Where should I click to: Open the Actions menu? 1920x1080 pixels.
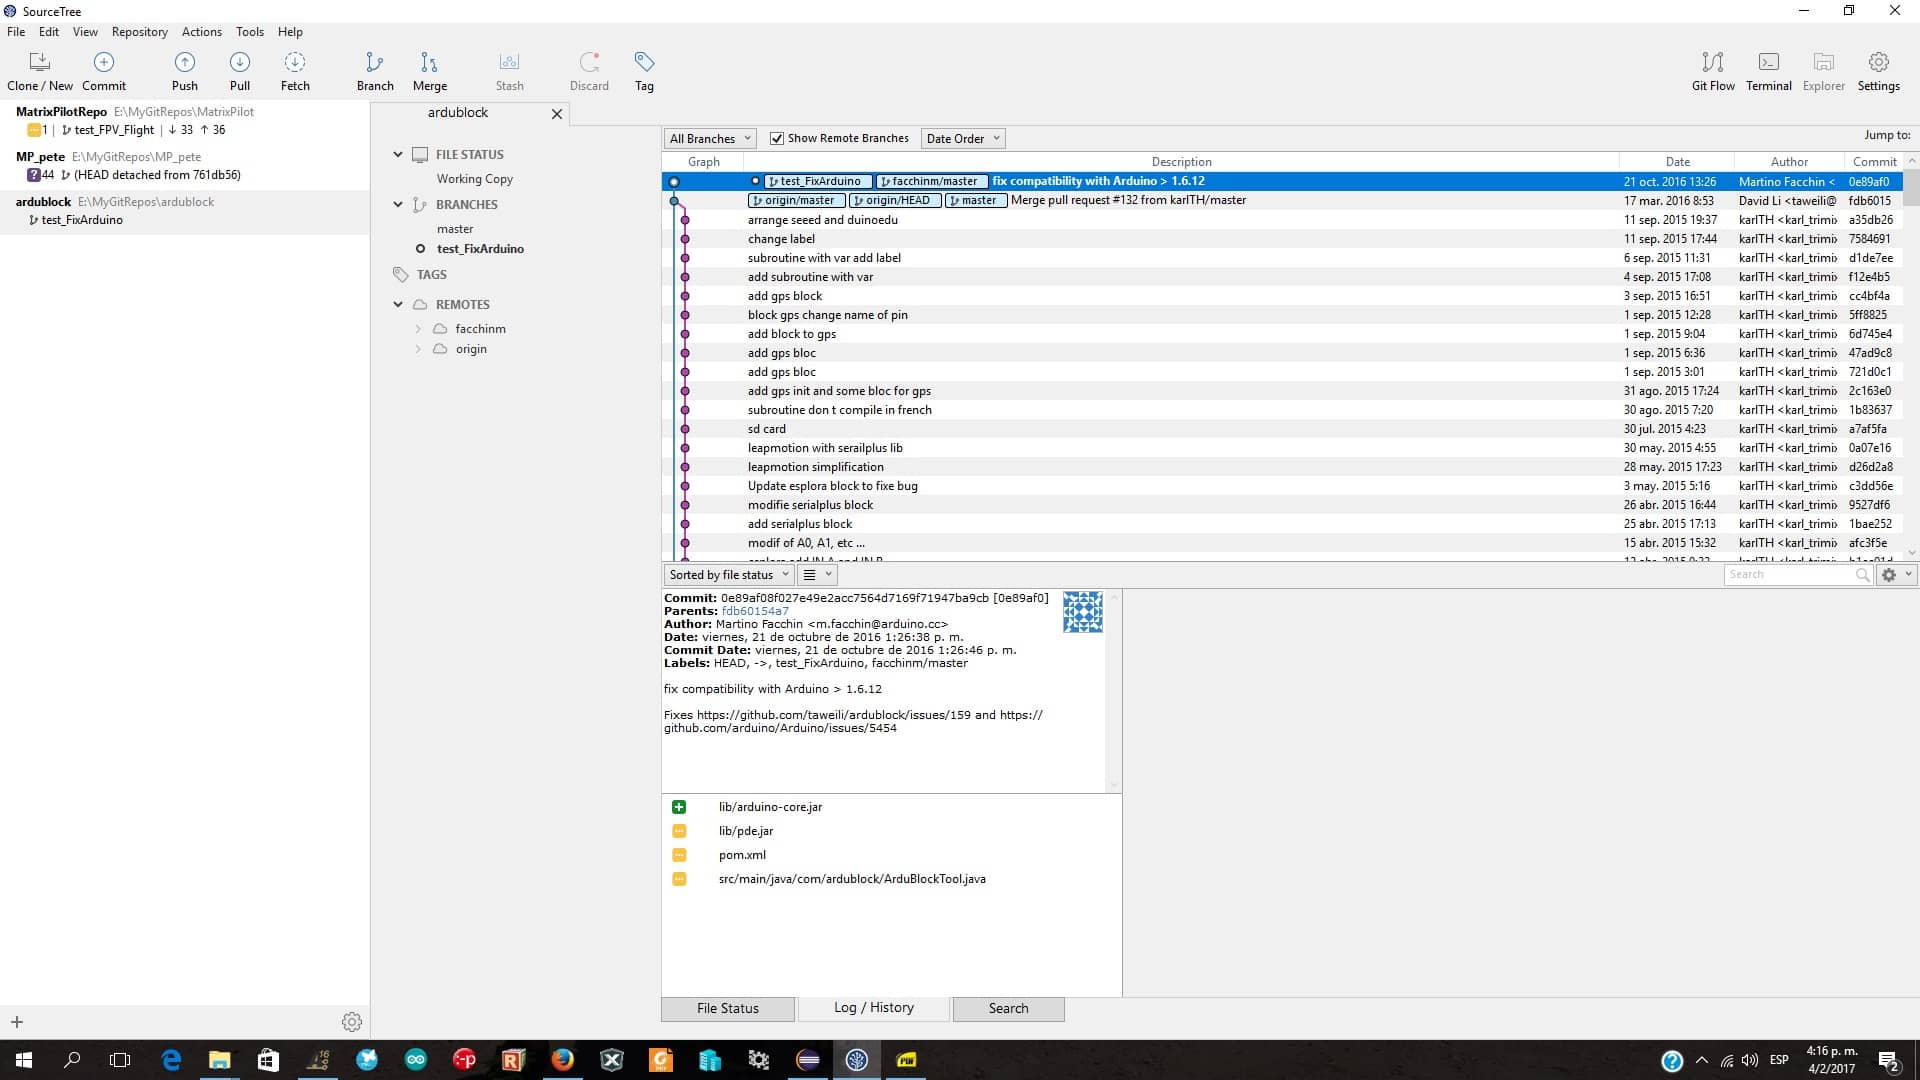click(202, 32)
